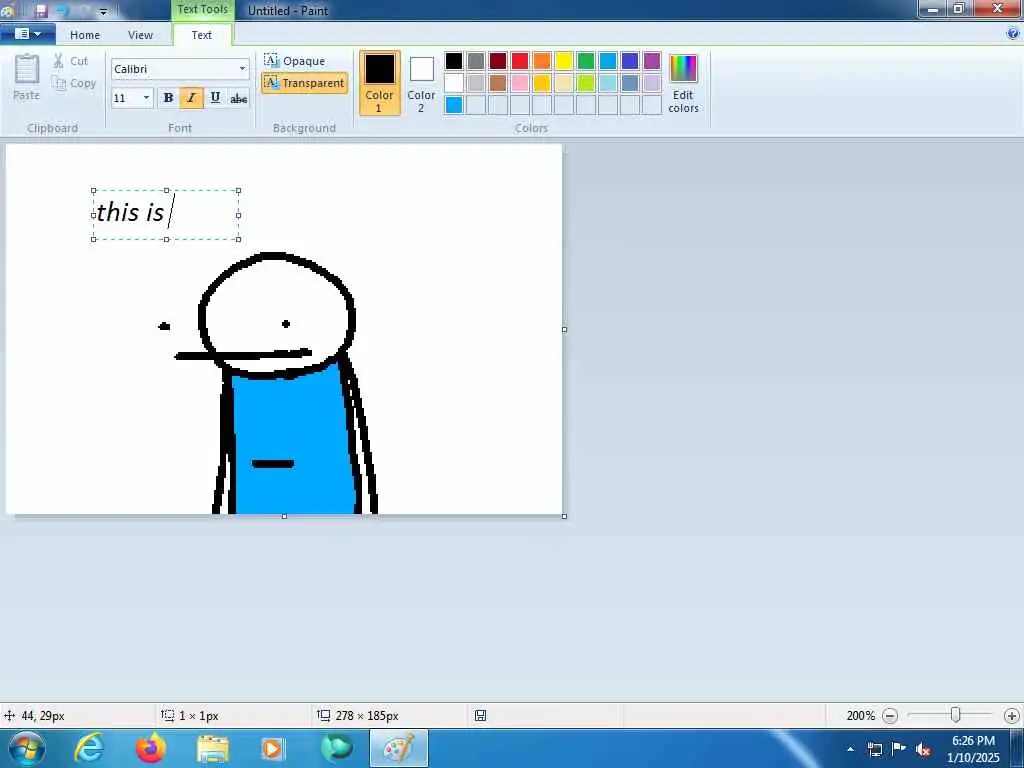Image resolution: width=1024 pixels, height=768 pixels.
Task: Click the Copy button
Action: tap(74, 83)
